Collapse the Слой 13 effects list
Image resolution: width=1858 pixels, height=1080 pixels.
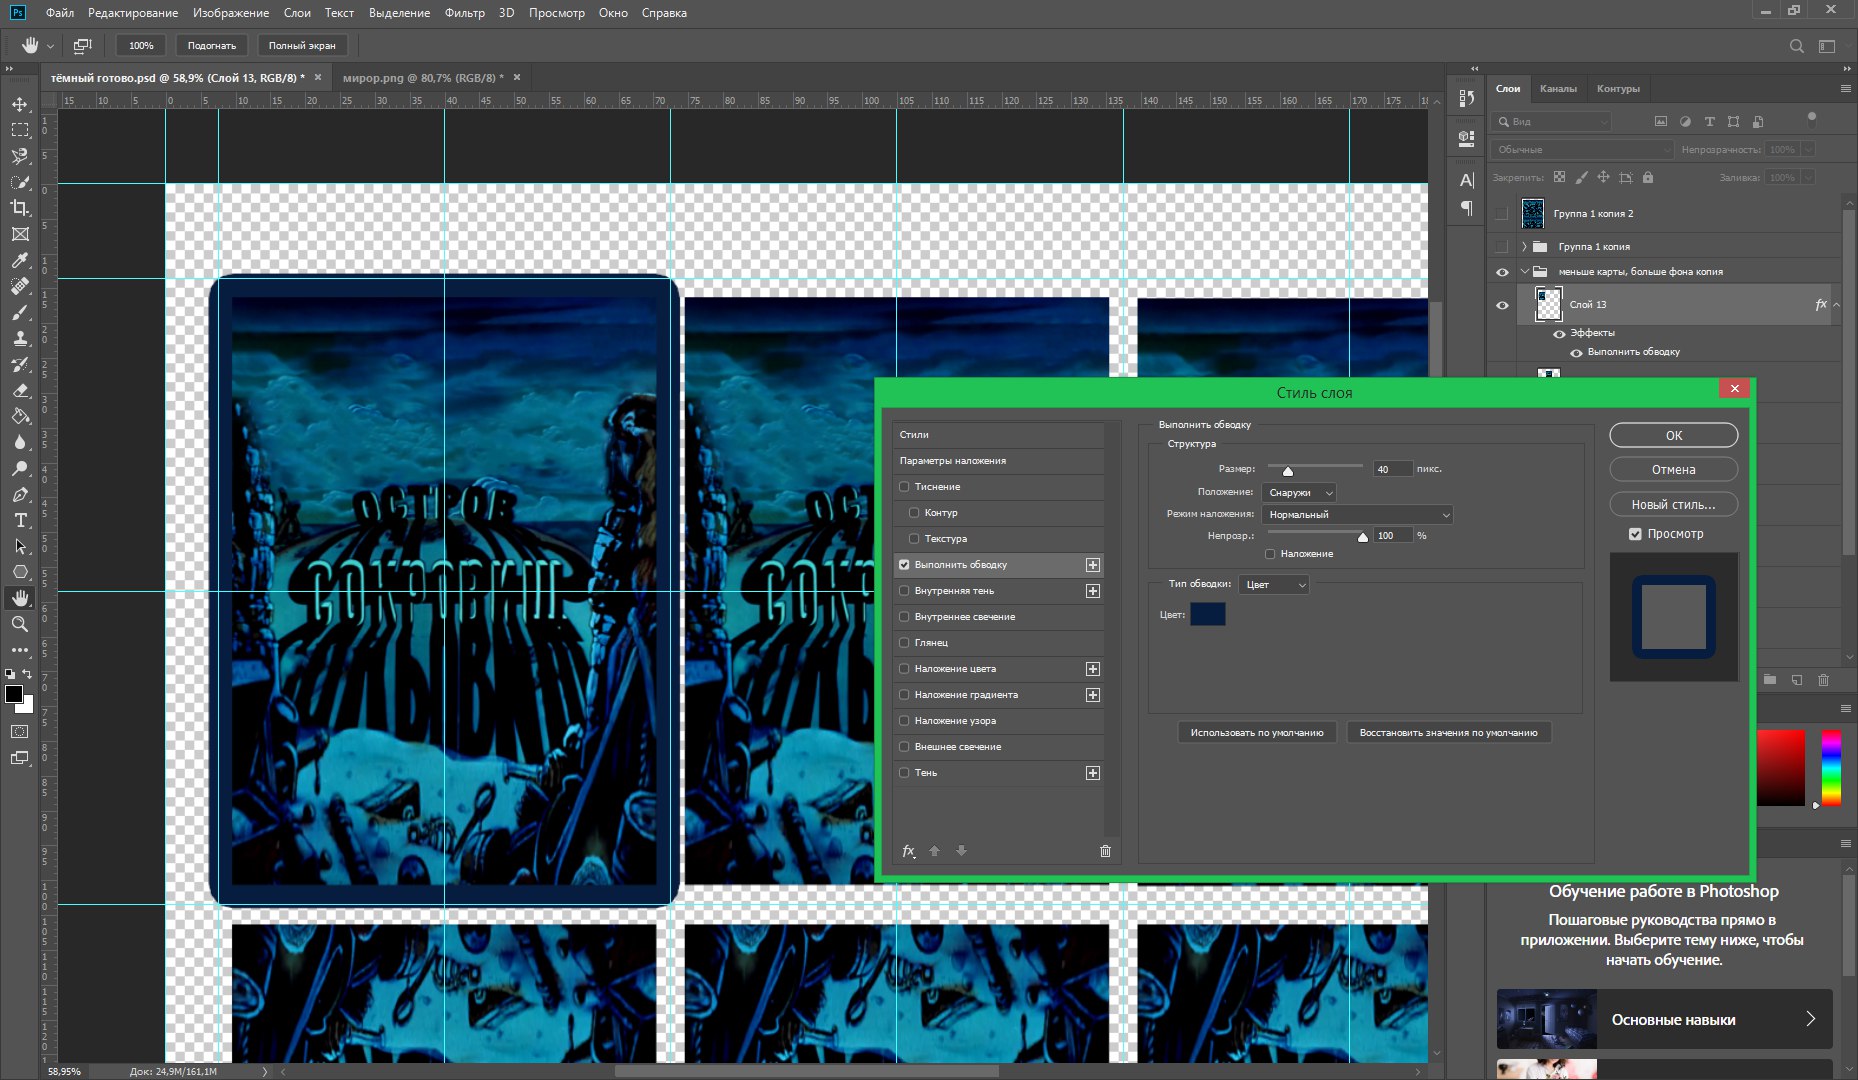click(1836, 305)
